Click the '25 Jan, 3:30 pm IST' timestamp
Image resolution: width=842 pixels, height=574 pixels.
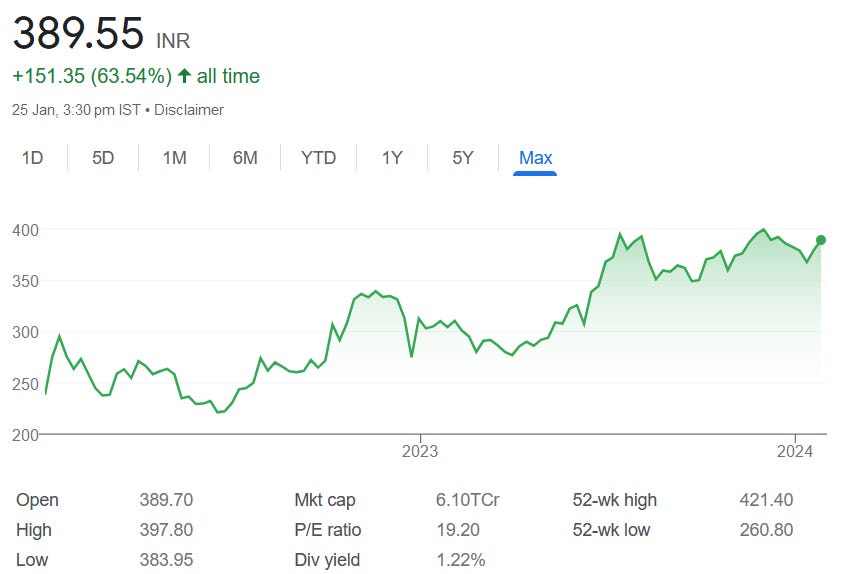click(x=76, y=110)
